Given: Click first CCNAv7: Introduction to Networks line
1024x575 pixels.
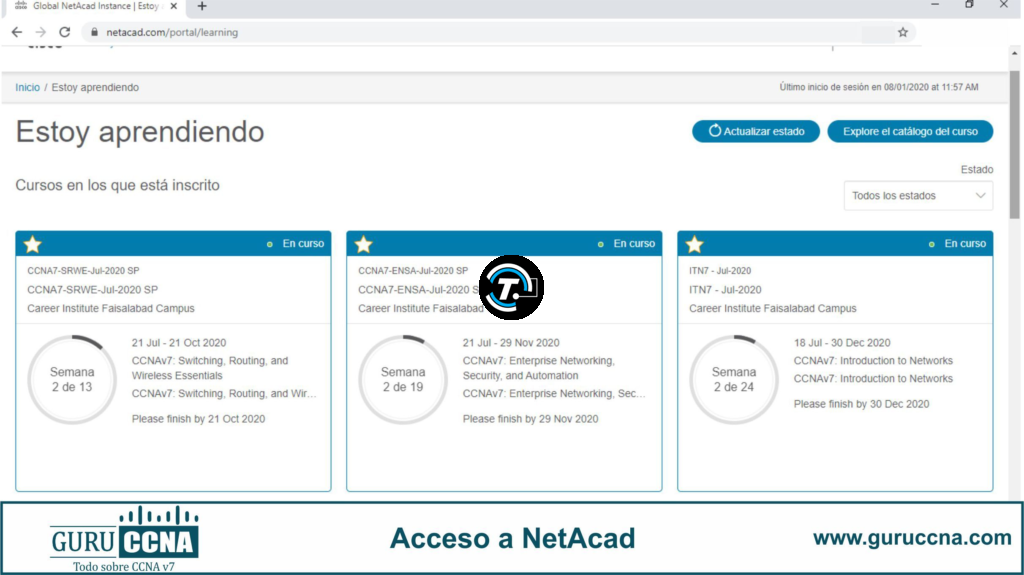Looking at the screenshot, I should 873,361.
